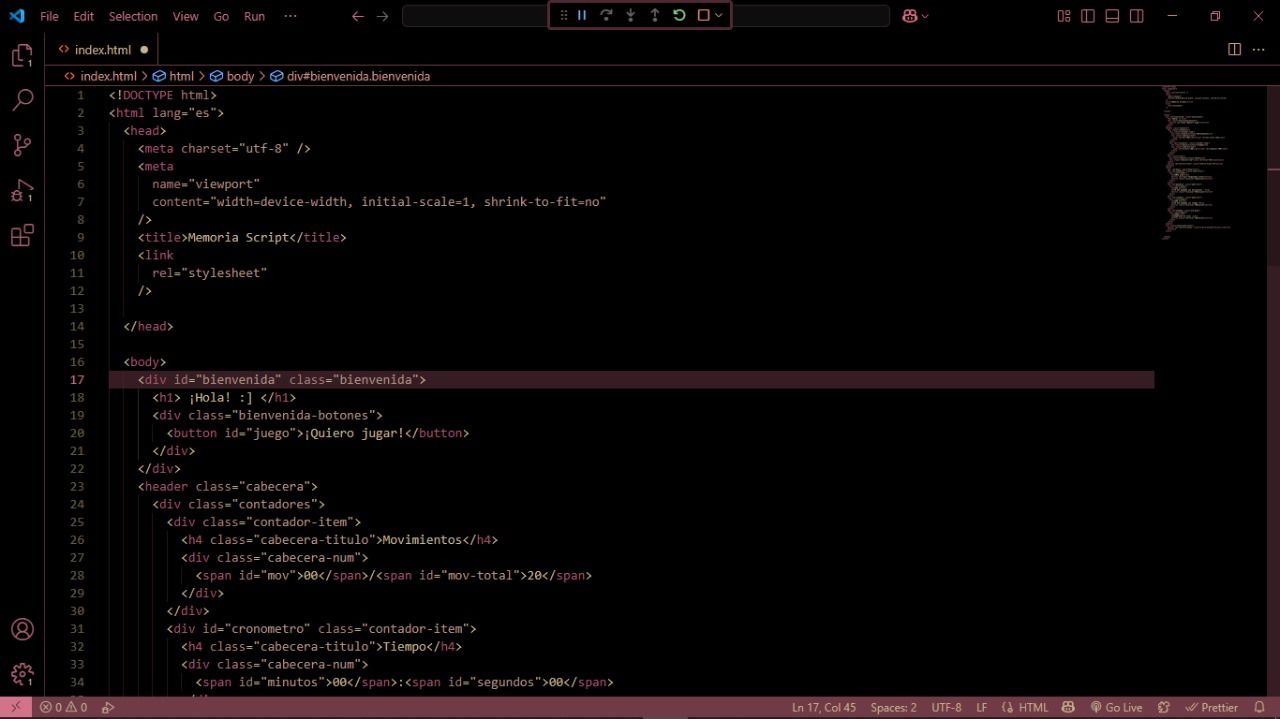This screenshot has height=719, width=1280.
Task: Click the vertical editor scrollbar
Action: (x=1273, y=390)
